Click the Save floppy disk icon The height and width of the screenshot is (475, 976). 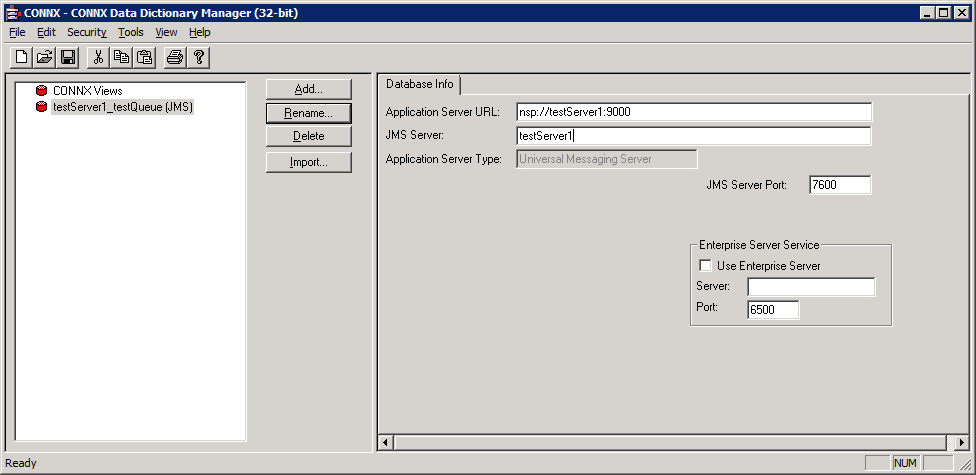point(67,57)
